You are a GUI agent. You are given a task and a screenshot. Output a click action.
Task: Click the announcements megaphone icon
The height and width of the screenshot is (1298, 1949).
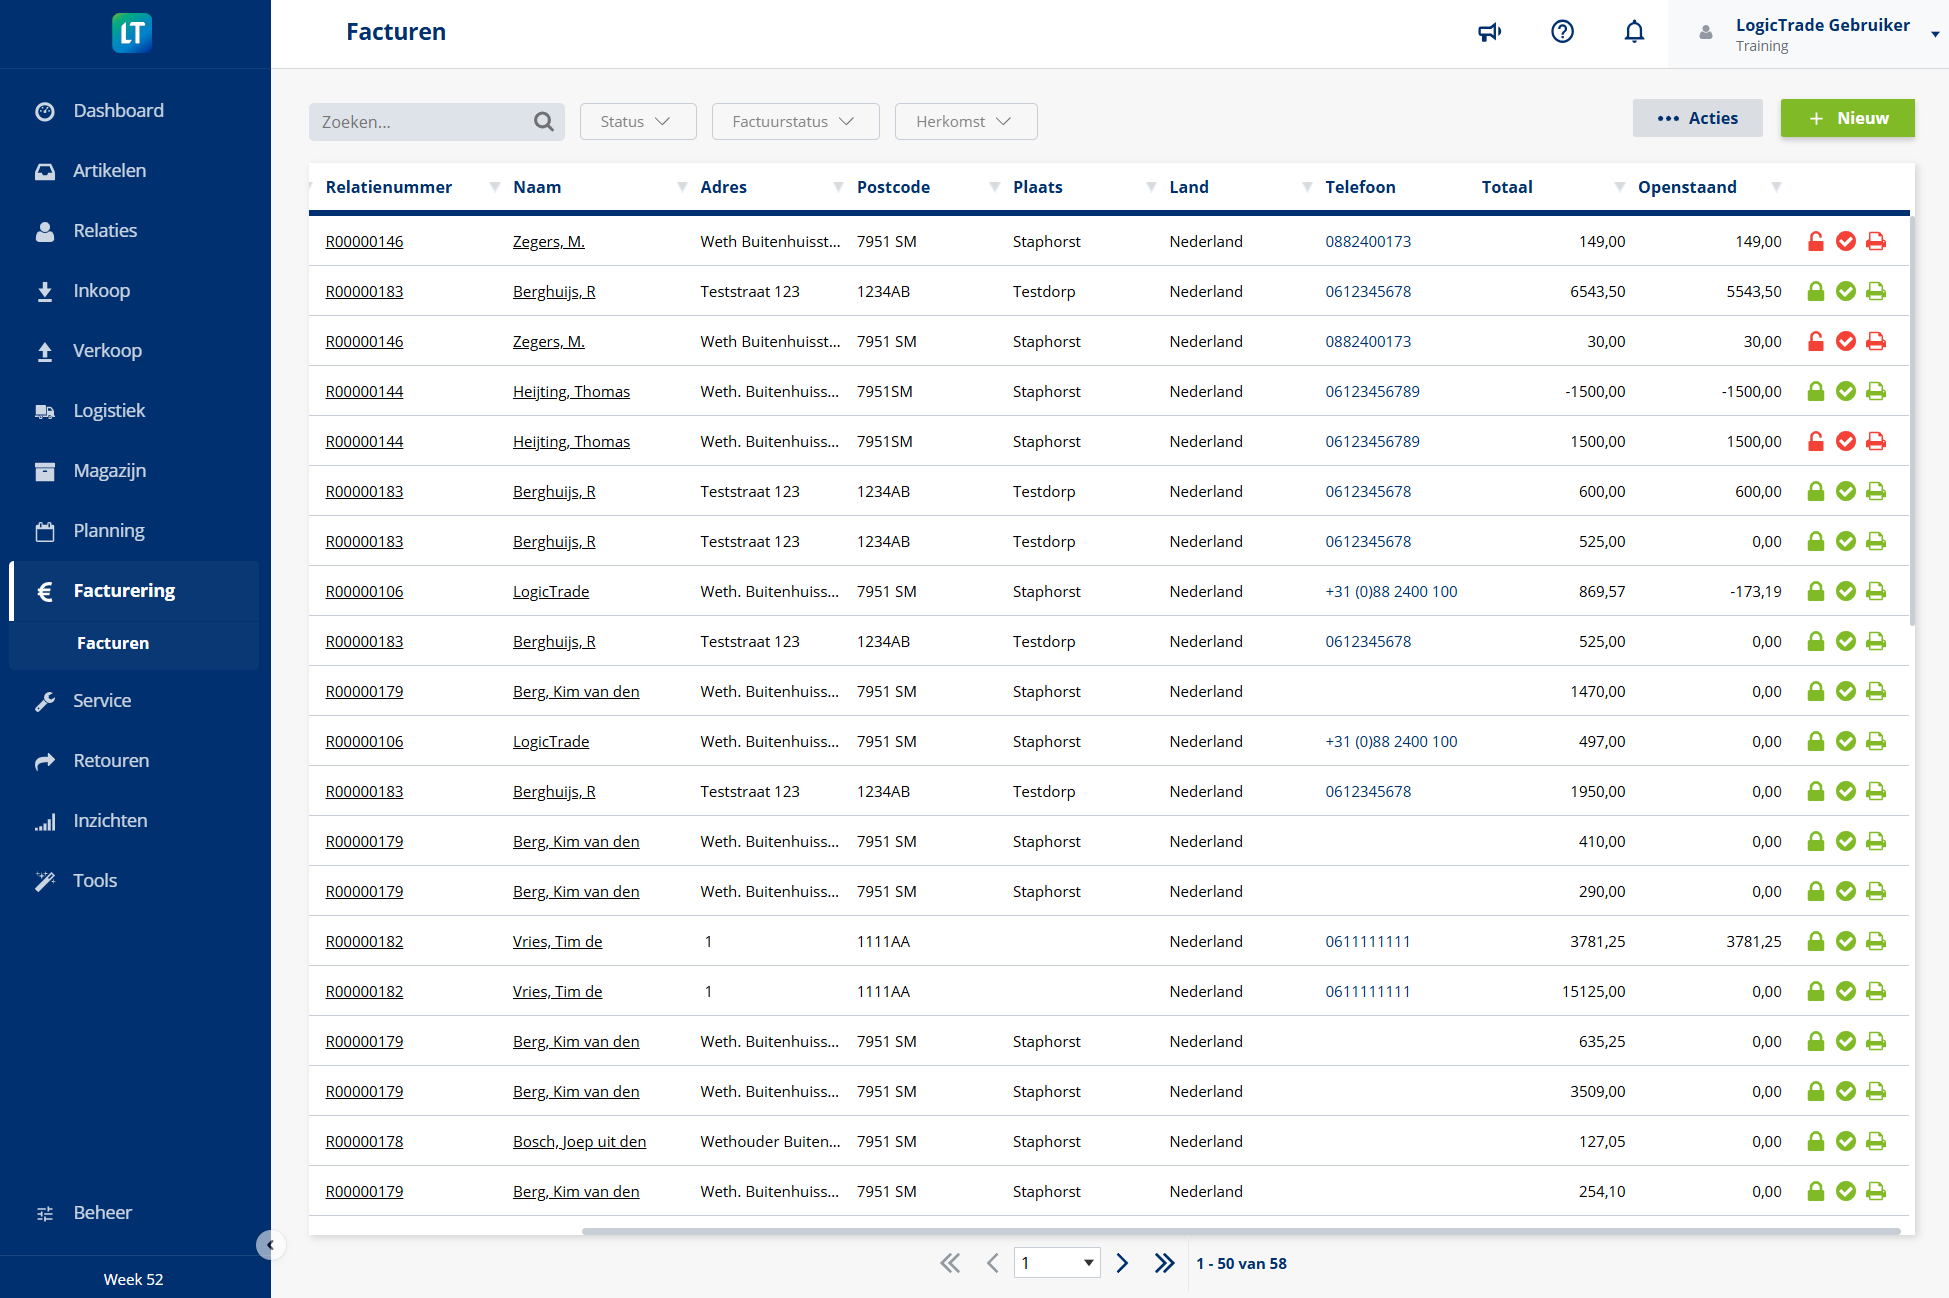(1489, 31)
